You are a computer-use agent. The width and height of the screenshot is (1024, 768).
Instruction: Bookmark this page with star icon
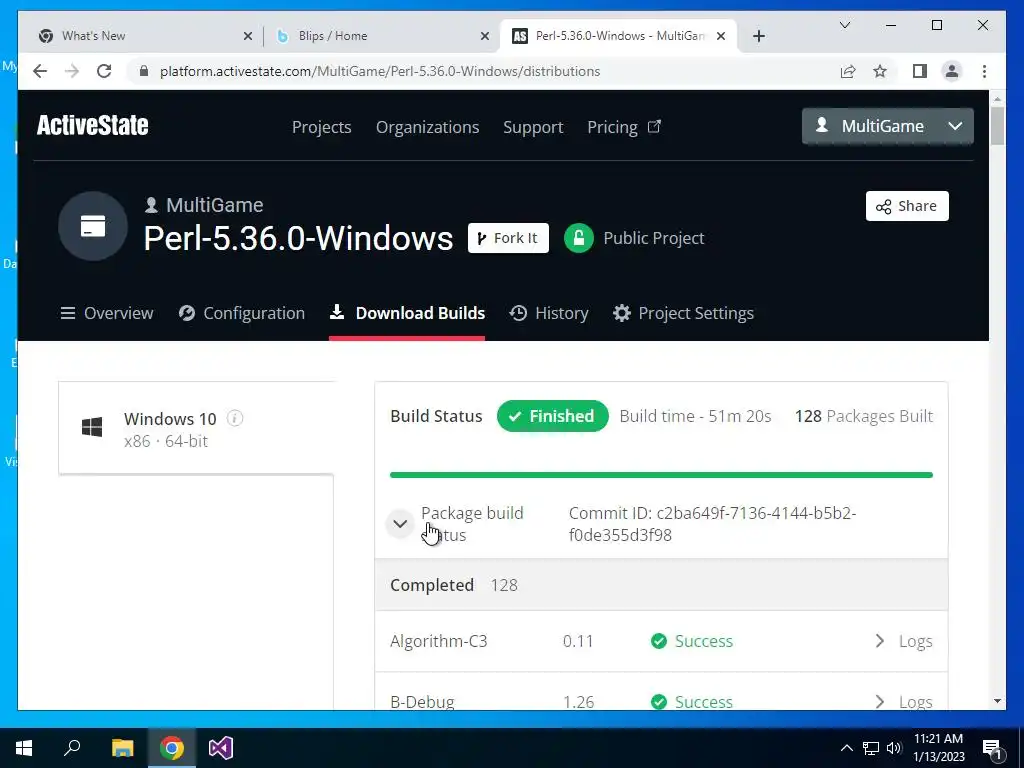pyautogui.click(x=880, y=71)
